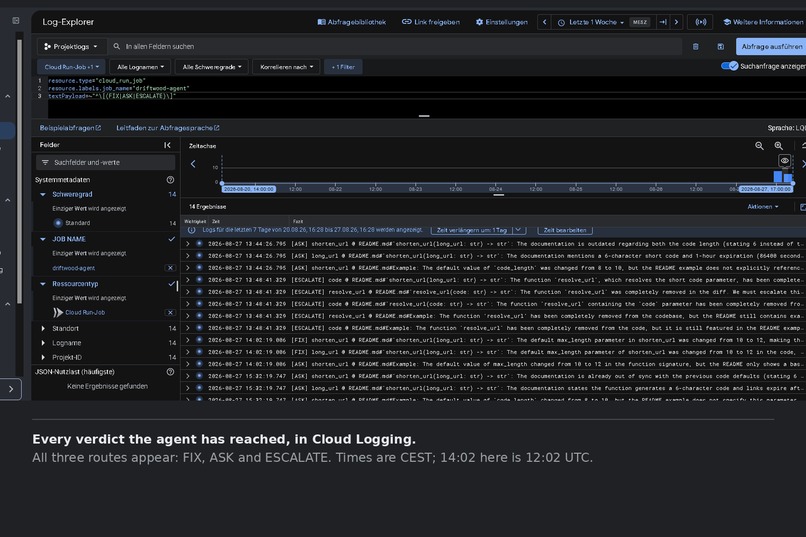The height and width of the screenshot is (537, 806).
Task: Collapse the Ressourcentyp field group
Action: (43, 284)
